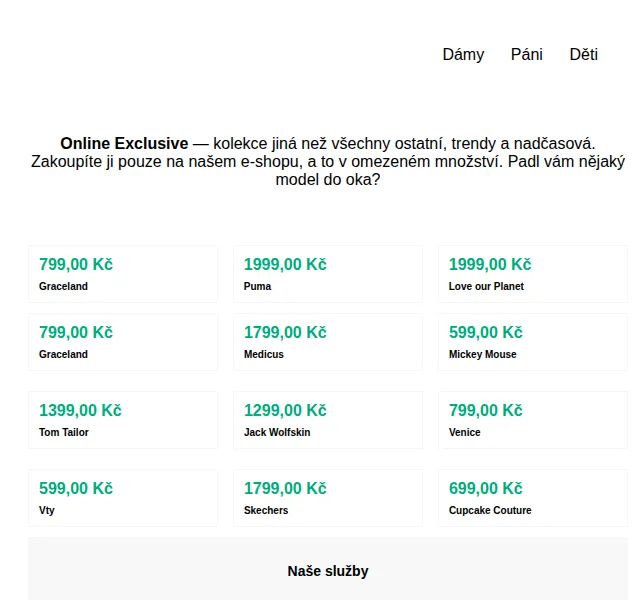Click the 599,00 Kč price above Vty
Viewport: 640px width, 600px height.
pos(76,489)
